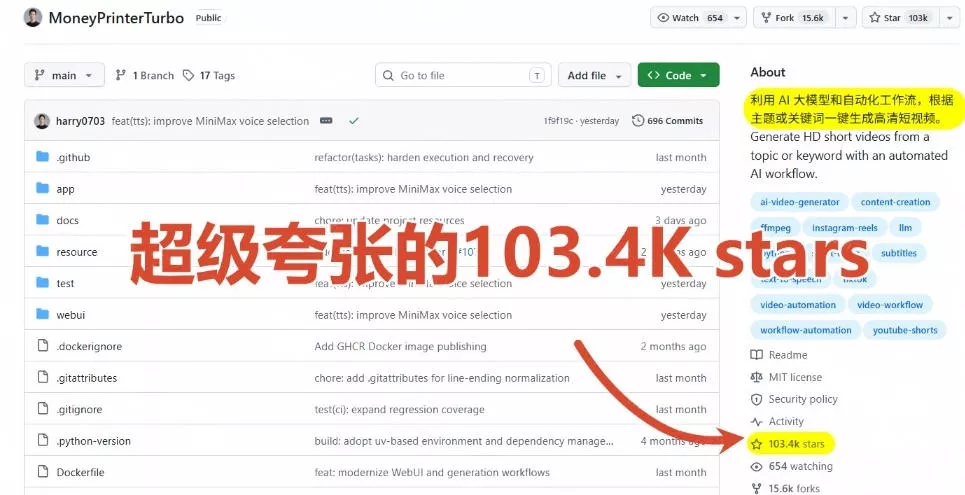Select the content-creation topic tag
965x495 pixels.
tap(895, 202)
